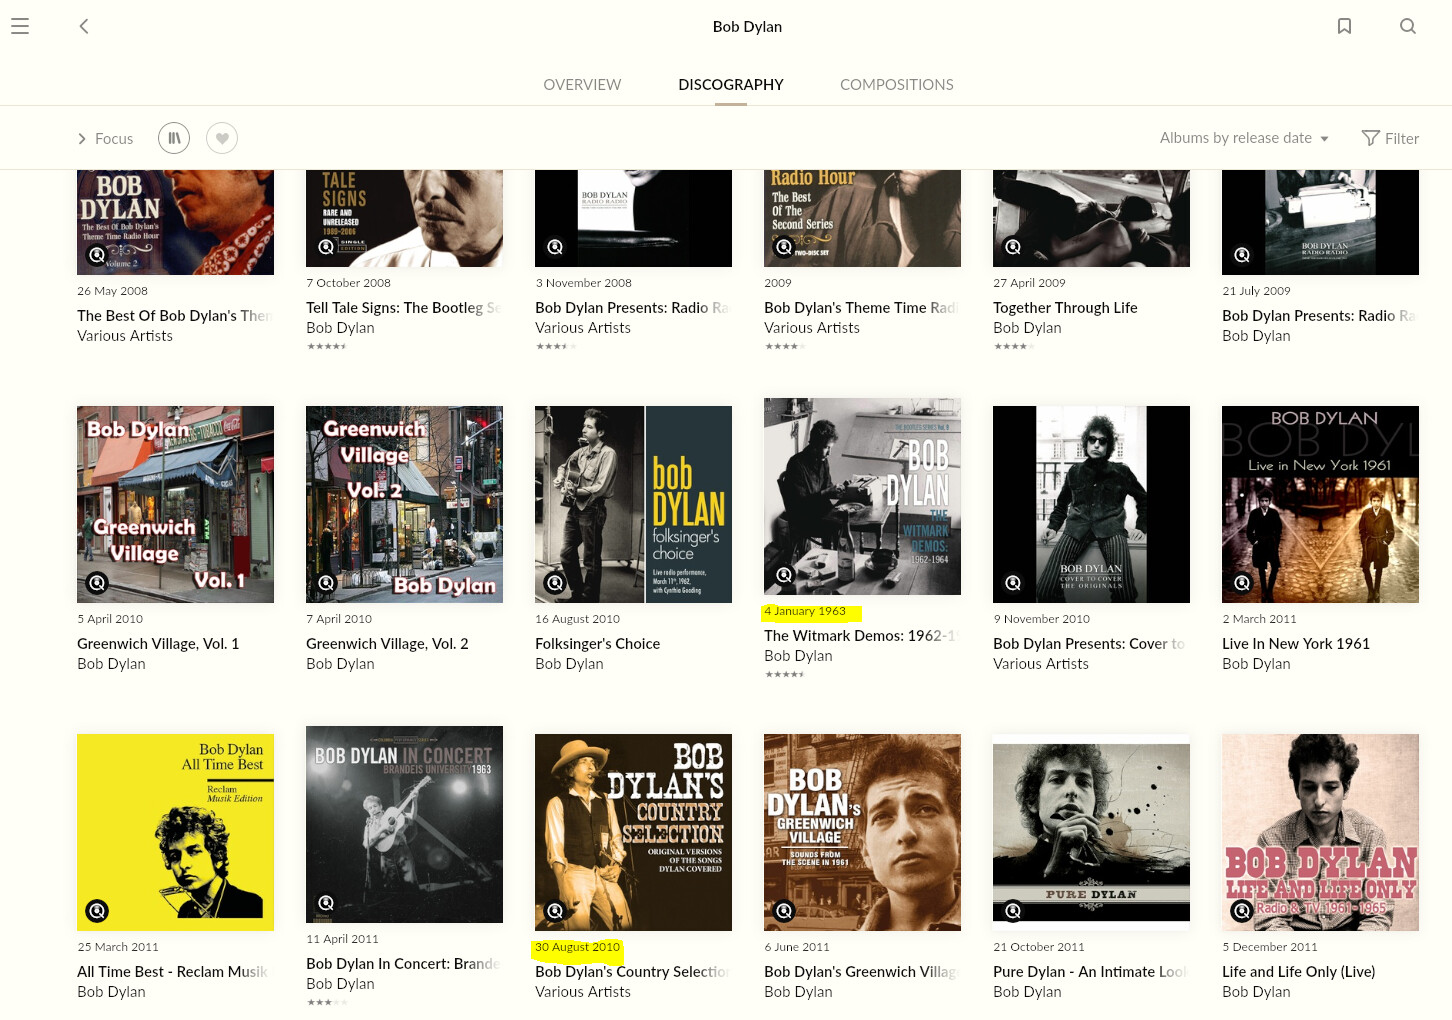Screen dimensions: 1452x1020
Task: Toggle favorites heart filter
Action: [x=222, y=138]
